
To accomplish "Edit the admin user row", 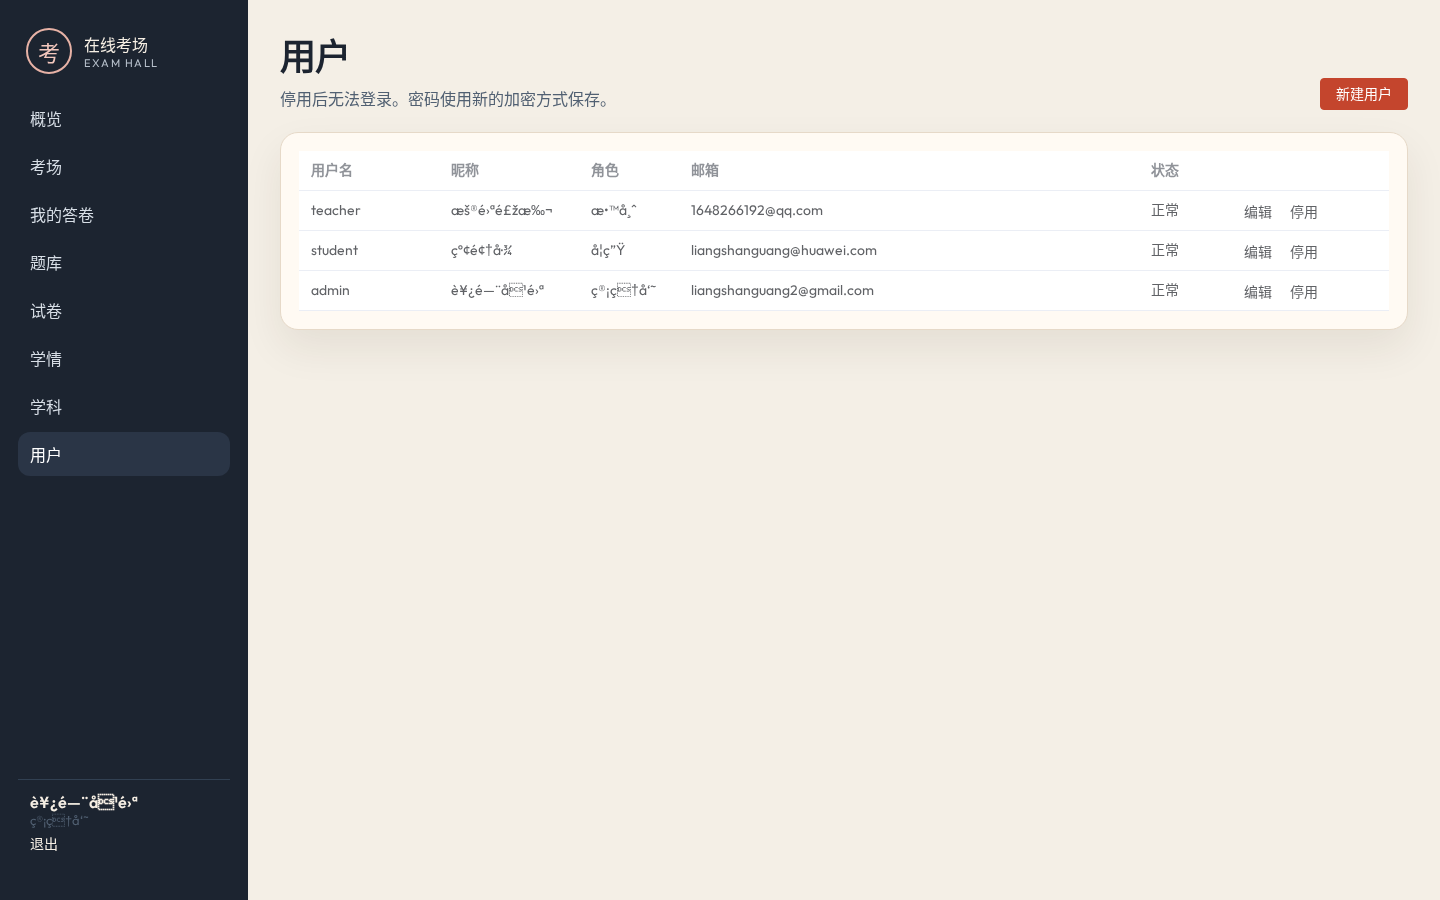I will 1258,292.
